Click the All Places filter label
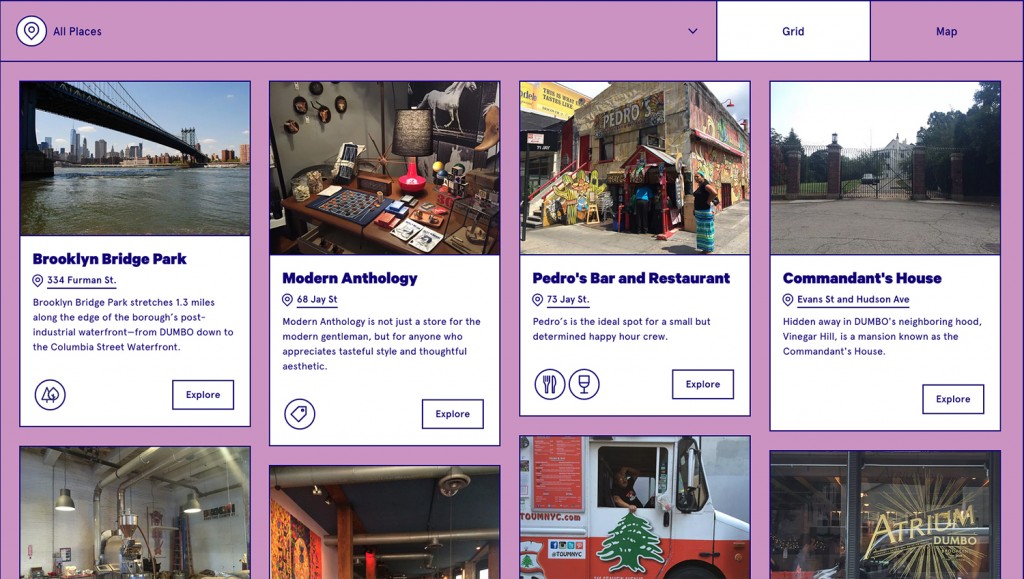This screenshot has height=579, width=1024. [x=77, y=31]
